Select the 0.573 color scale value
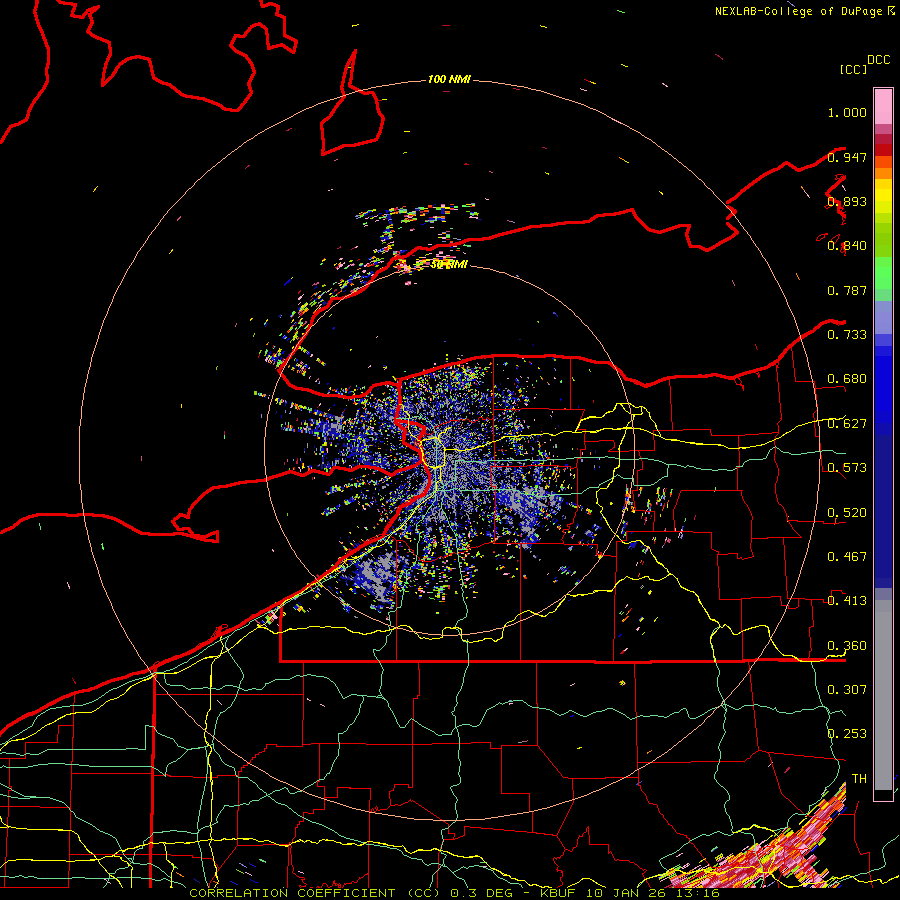Image resolution: width=900 pixels, height=900 pixels. [x=847, y=468]
